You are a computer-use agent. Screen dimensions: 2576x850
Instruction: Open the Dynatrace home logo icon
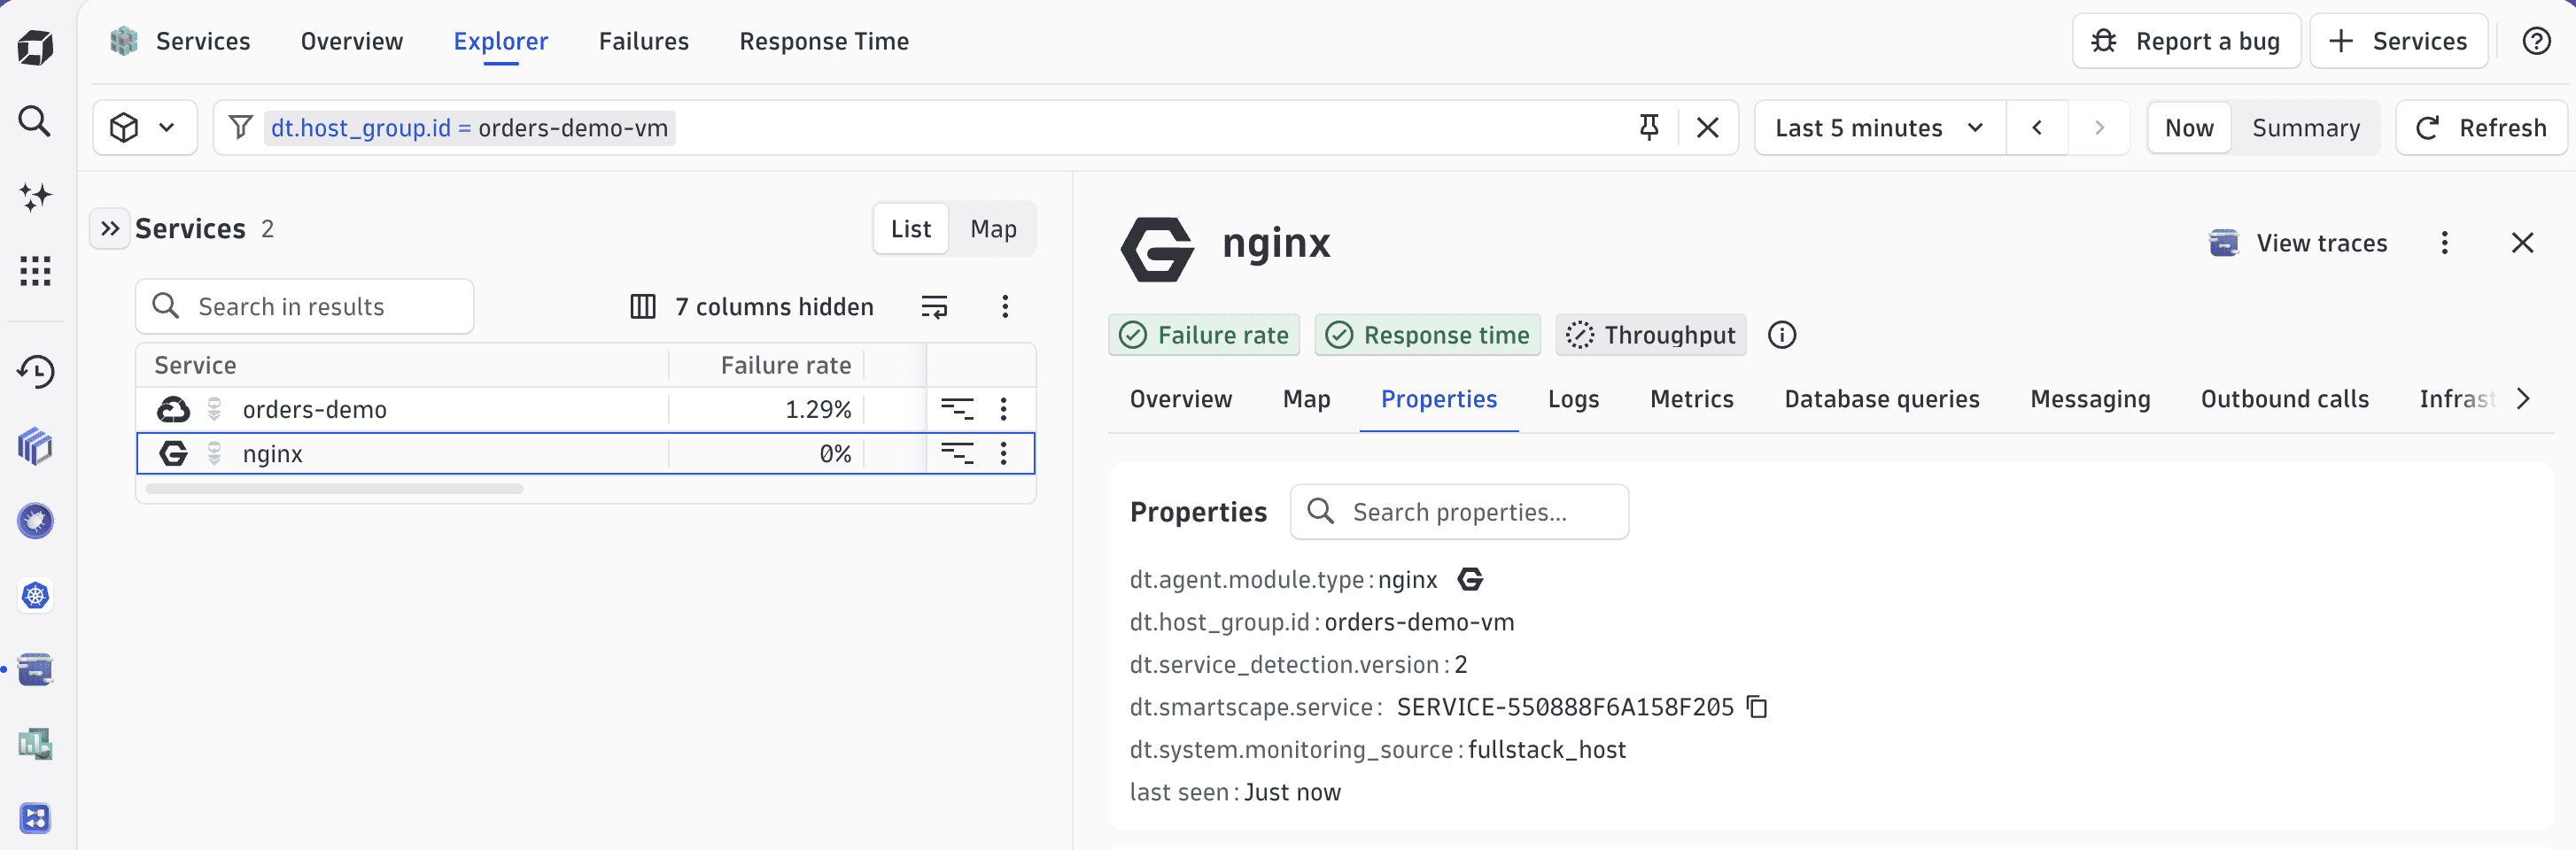35,47
